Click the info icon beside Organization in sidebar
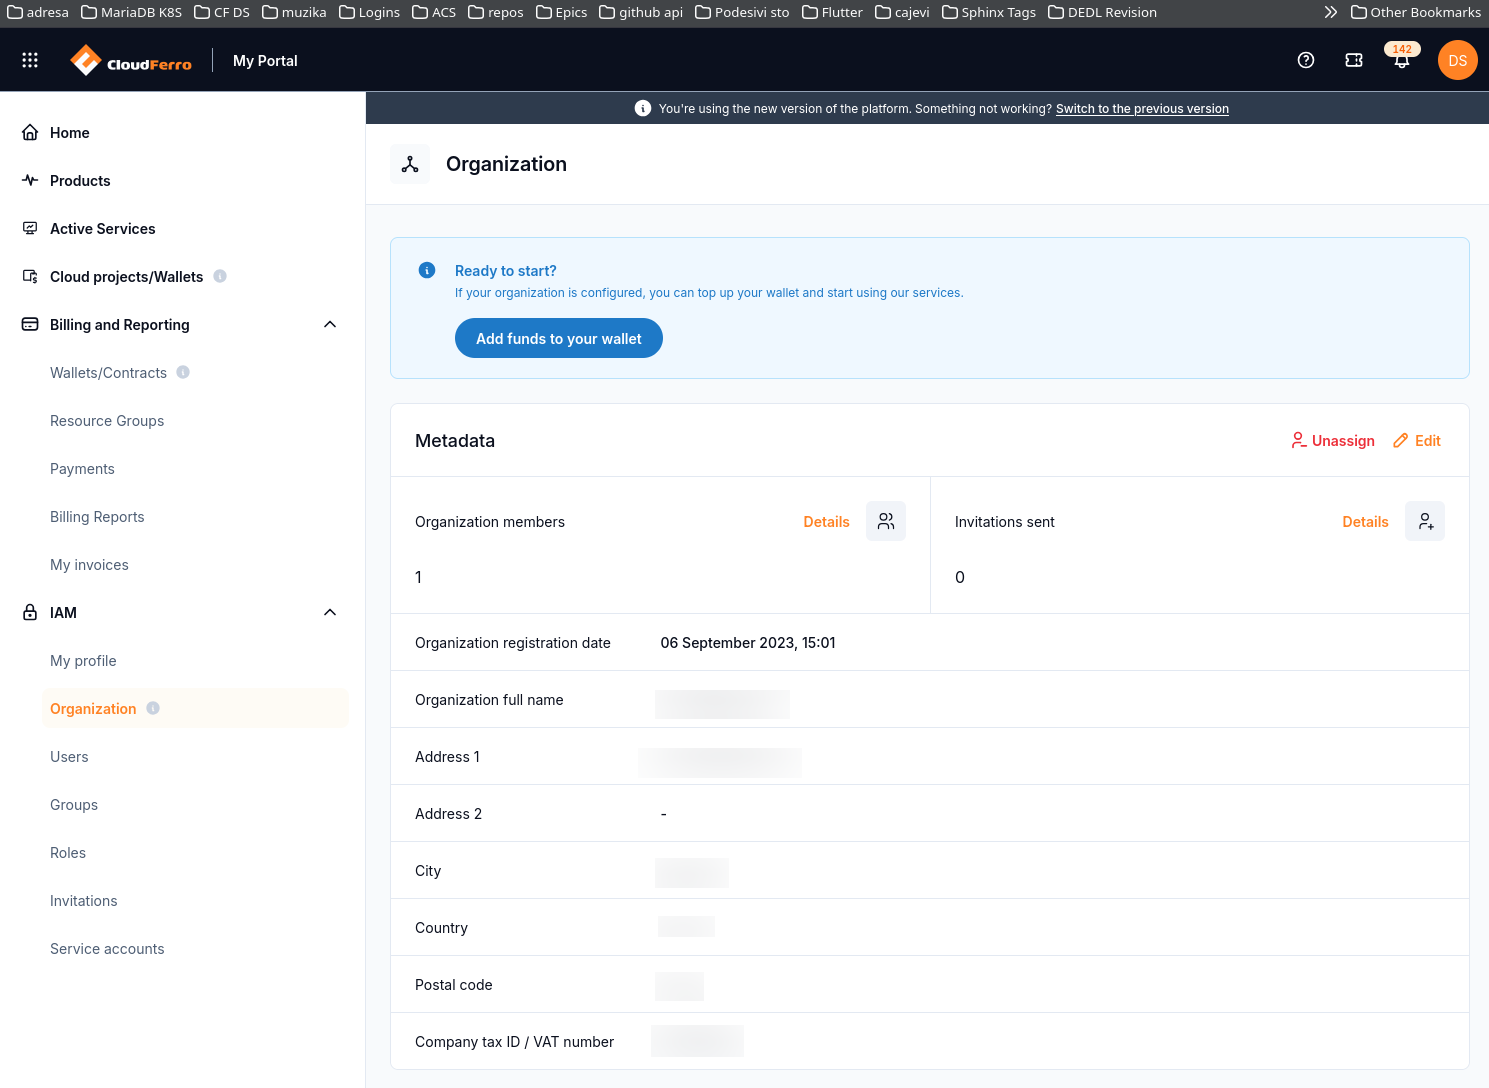 [153, 708]
